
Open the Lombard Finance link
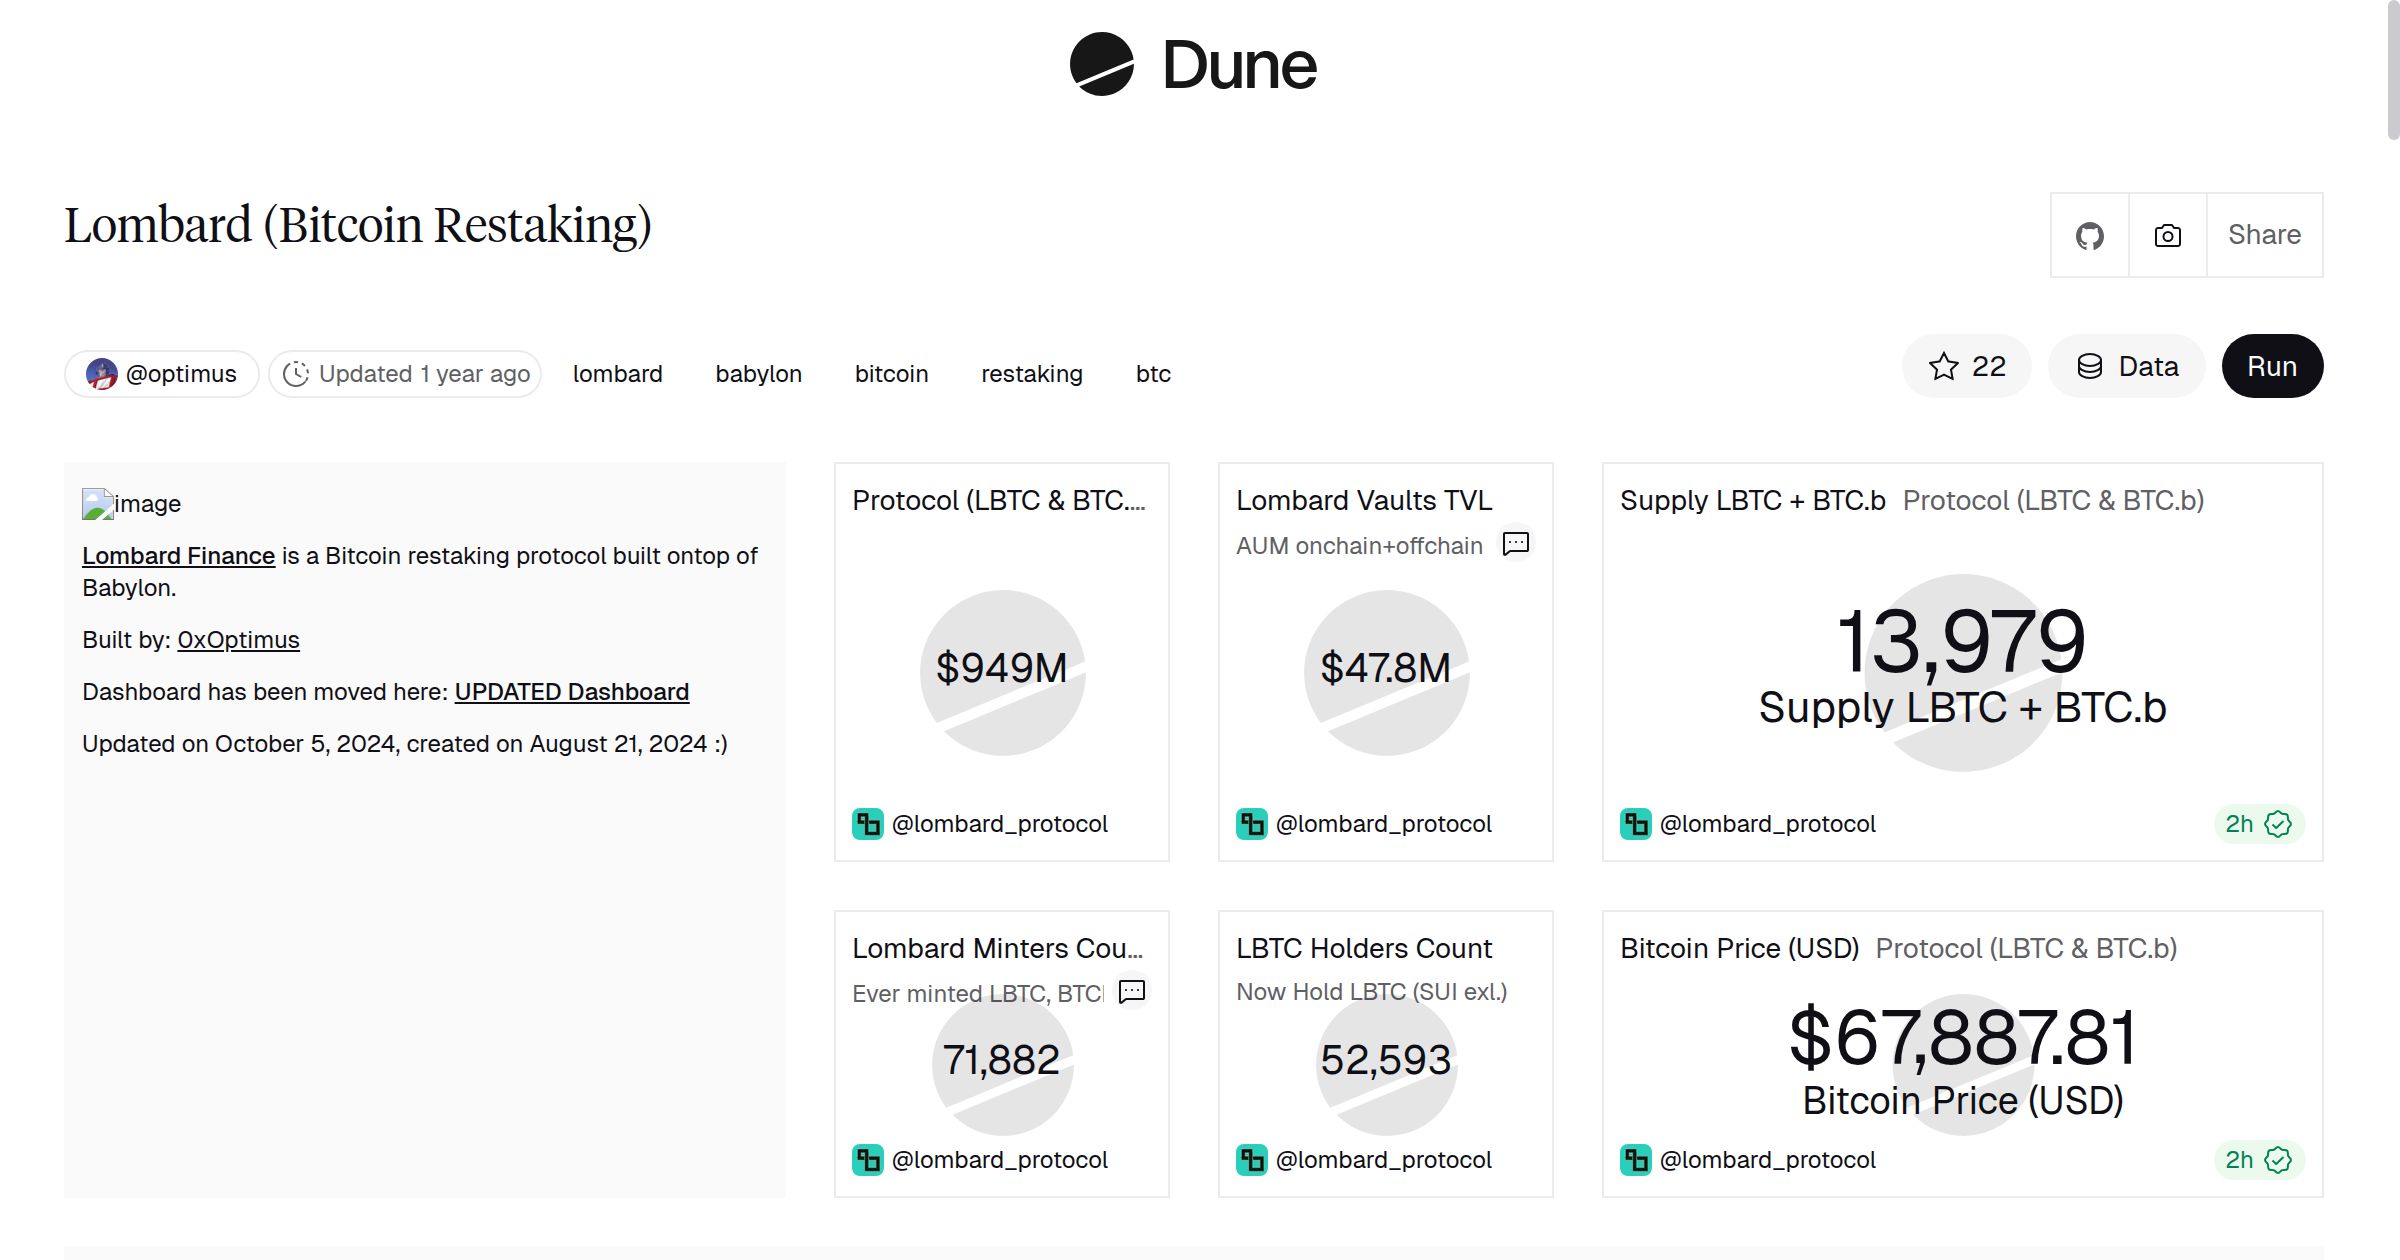pos(178,555)
